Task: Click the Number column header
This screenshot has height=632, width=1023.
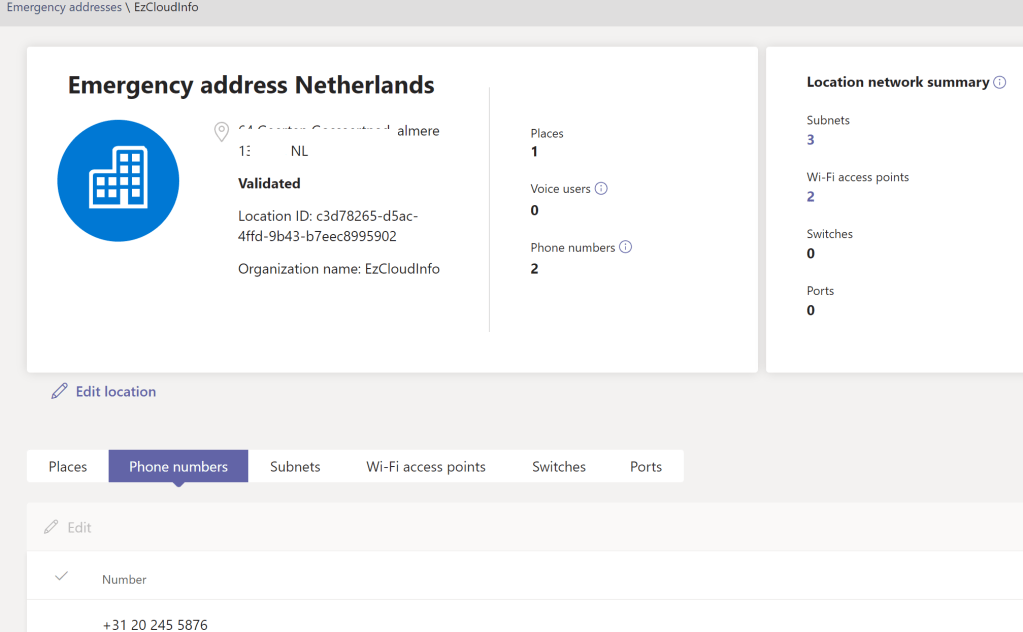Action: [x=124, y=579]
